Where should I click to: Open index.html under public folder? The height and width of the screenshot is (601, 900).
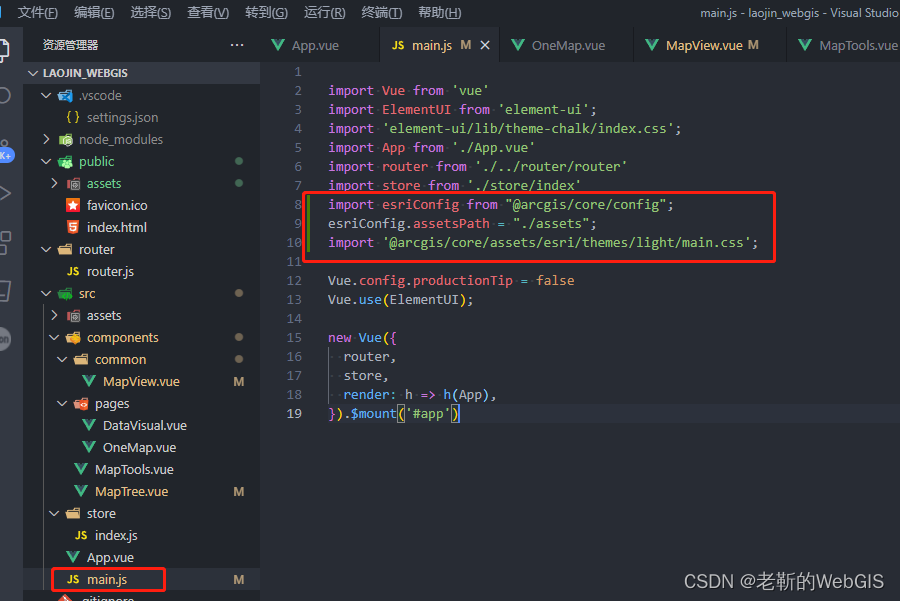pyautogui.click(x=116, y=227)
